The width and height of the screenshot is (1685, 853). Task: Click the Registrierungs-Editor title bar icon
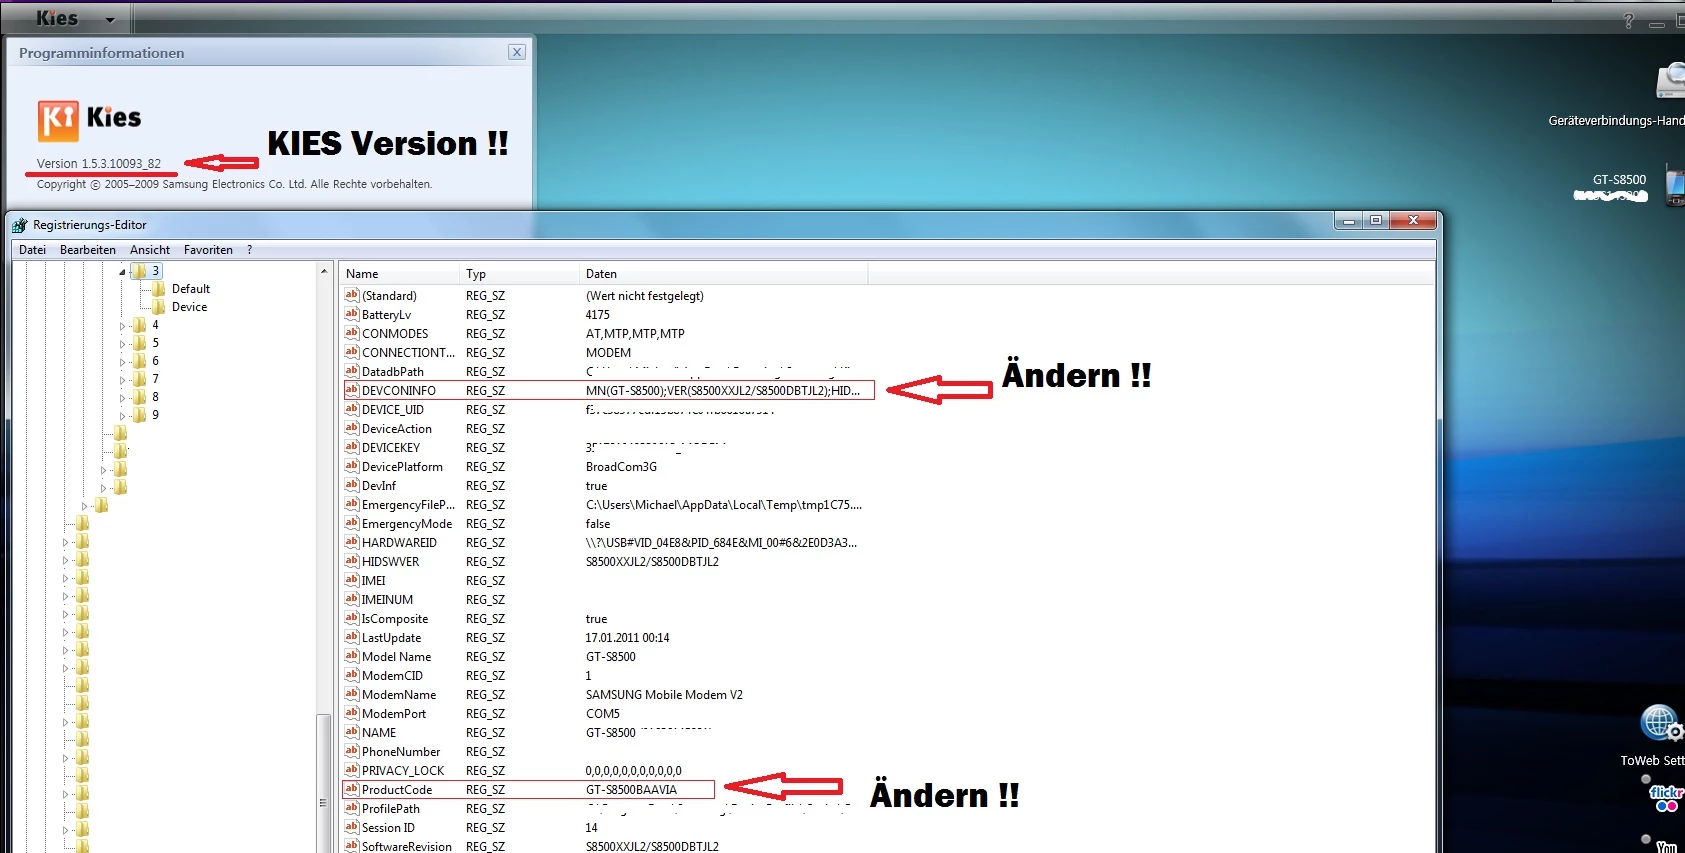20,225
